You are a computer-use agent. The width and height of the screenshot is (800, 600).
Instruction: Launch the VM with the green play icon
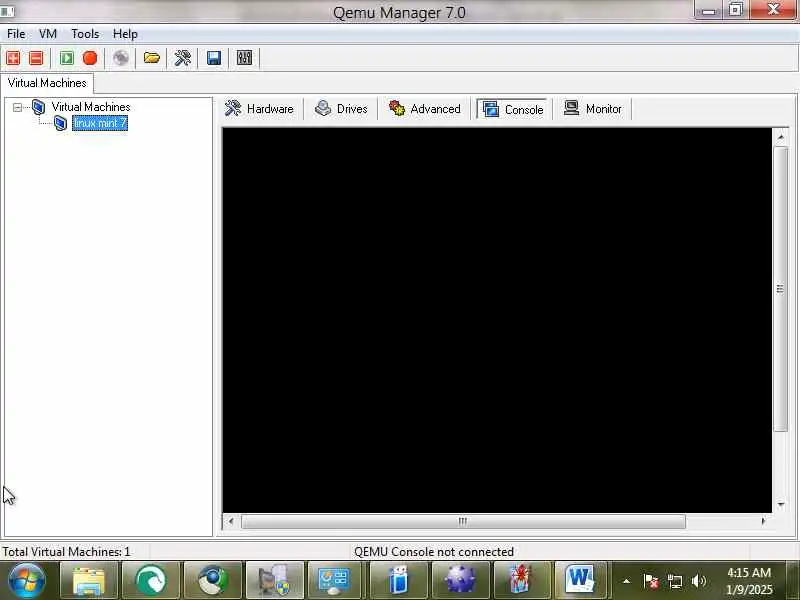67,58
